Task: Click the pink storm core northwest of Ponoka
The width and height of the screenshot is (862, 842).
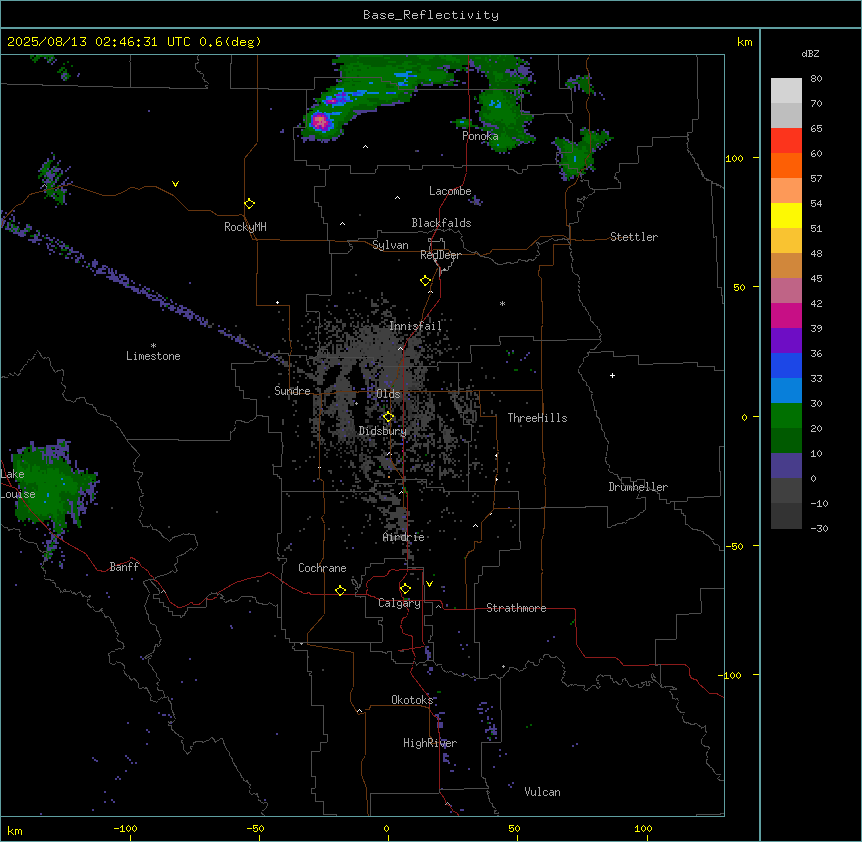Action: click(320, 121)
